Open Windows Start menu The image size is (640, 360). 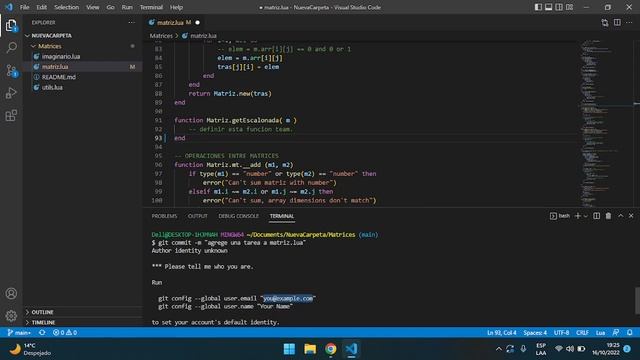tap(289, 349)
